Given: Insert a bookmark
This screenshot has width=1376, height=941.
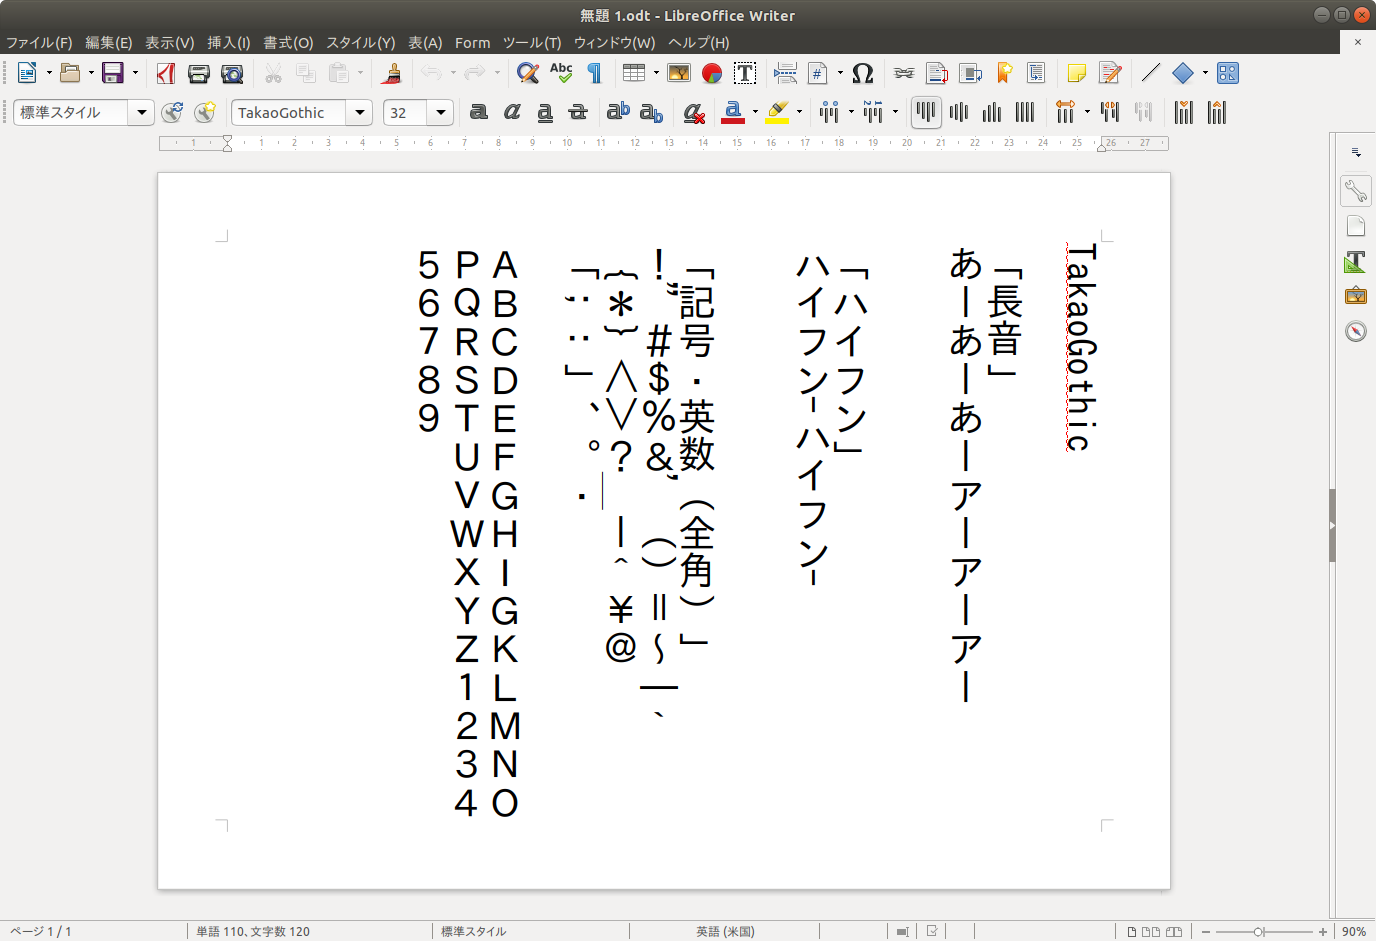Looking at the screenshot, I should [x=1004, y=73].
